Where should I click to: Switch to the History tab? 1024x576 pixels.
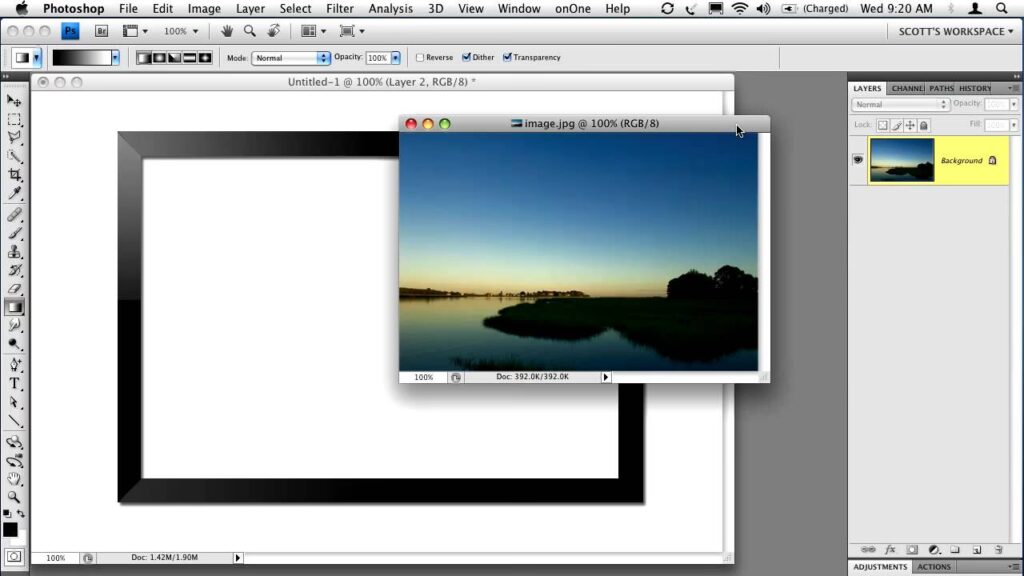tap(974, 88)
